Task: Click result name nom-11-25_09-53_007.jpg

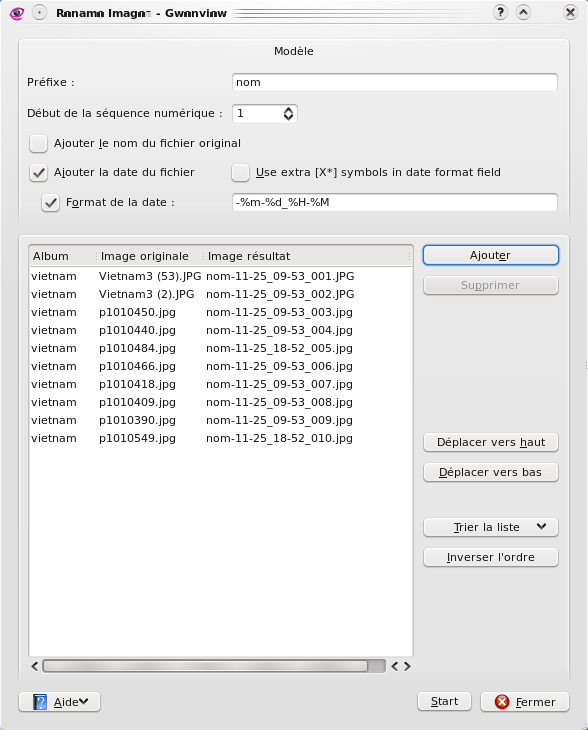Action: tap(279, 385)
